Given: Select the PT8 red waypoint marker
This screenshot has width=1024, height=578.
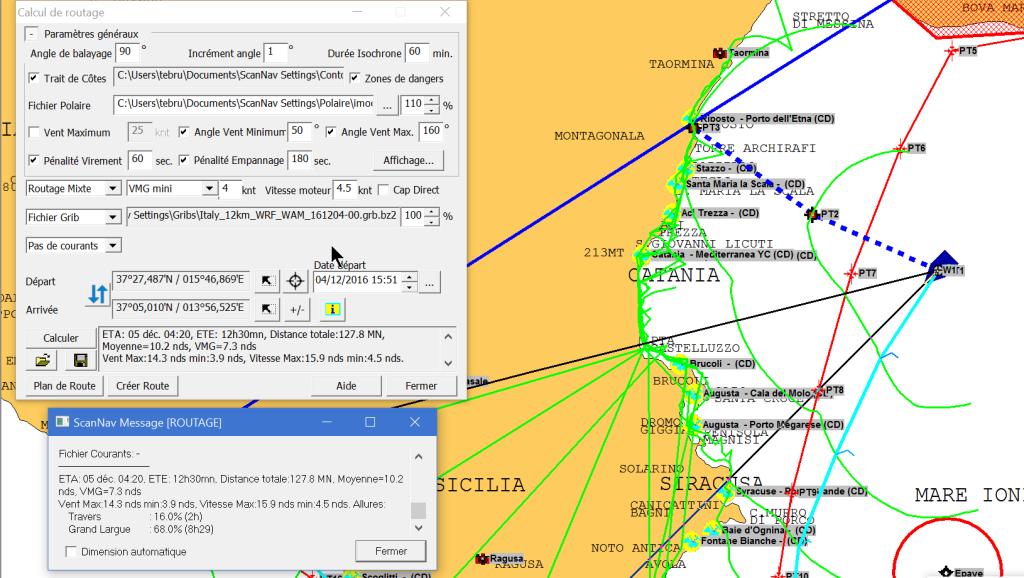Looking at the screenshot, I should (x=819, y=391).
